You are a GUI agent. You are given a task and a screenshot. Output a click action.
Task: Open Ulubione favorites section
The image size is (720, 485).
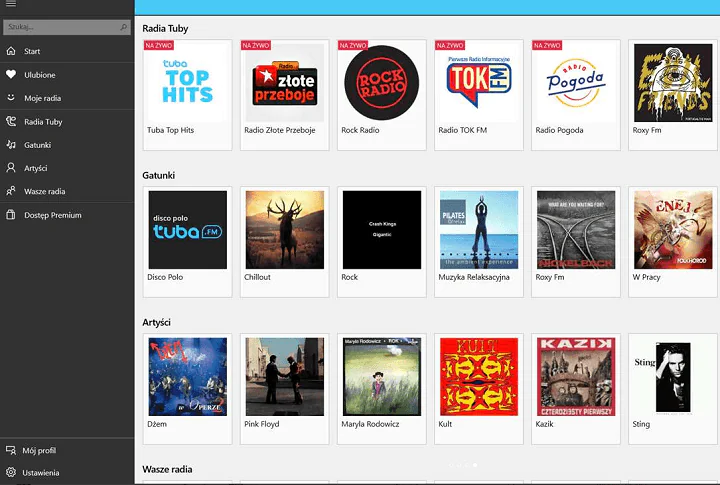click(x=67, y=74)
